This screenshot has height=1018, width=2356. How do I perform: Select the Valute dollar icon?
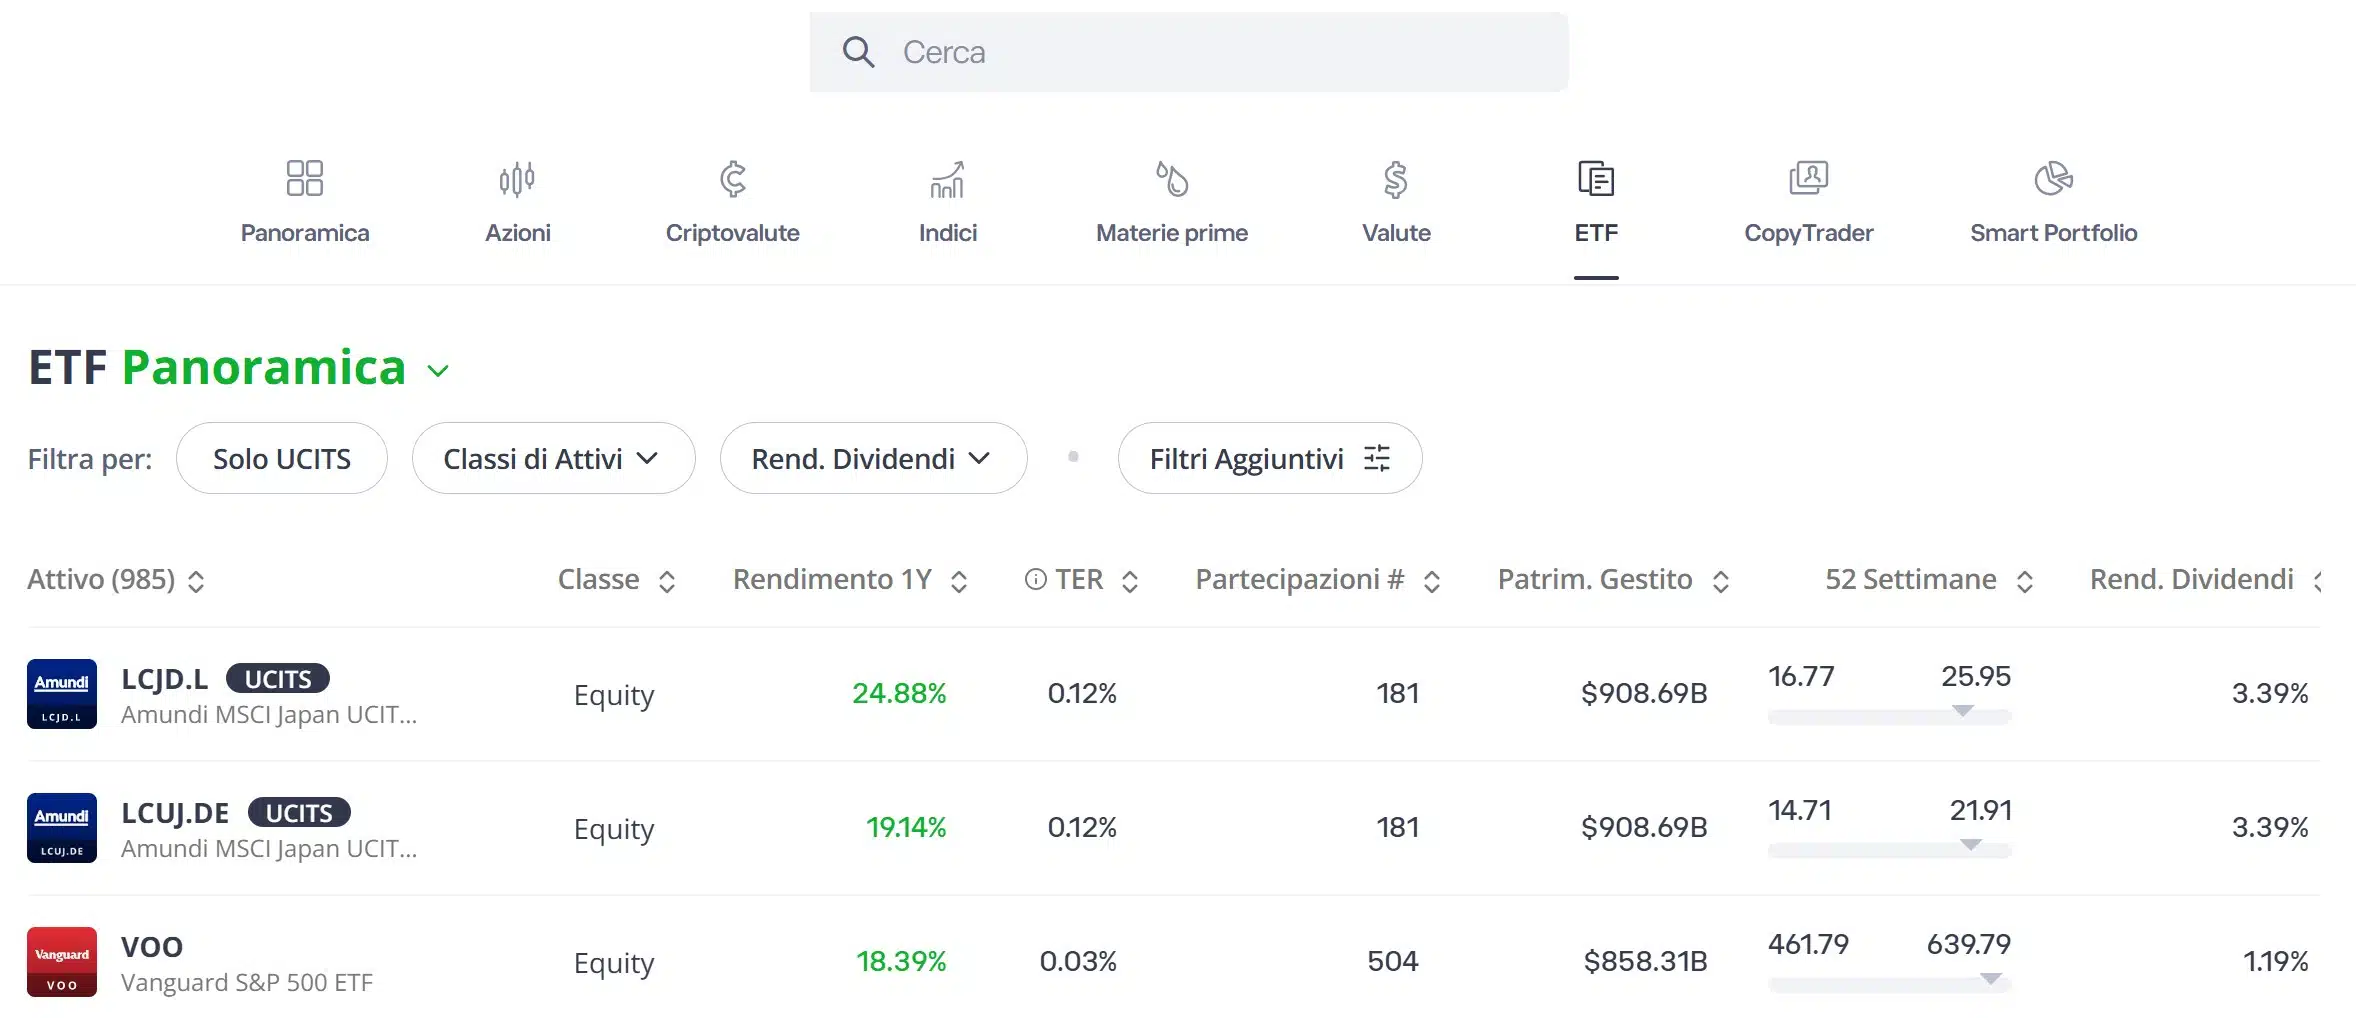1396,178
